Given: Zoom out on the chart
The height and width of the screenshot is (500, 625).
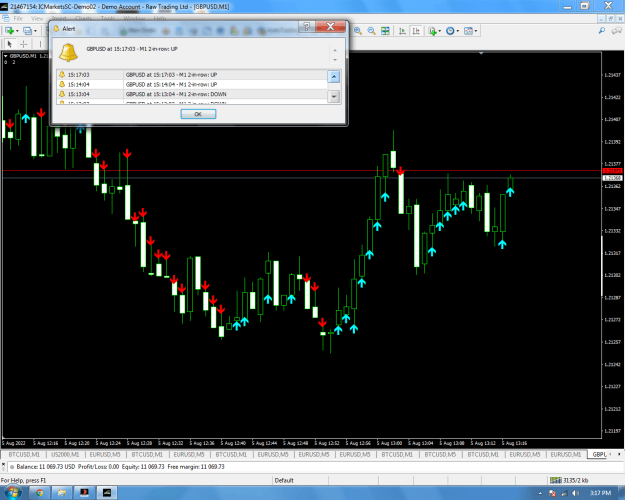Looking at the screenshot, I should (371, 31).
